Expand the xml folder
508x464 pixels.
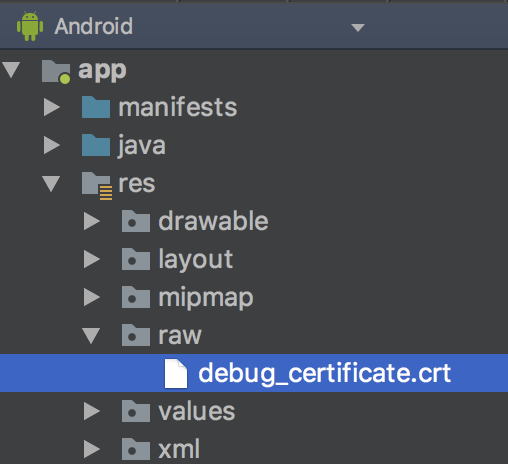92,449
